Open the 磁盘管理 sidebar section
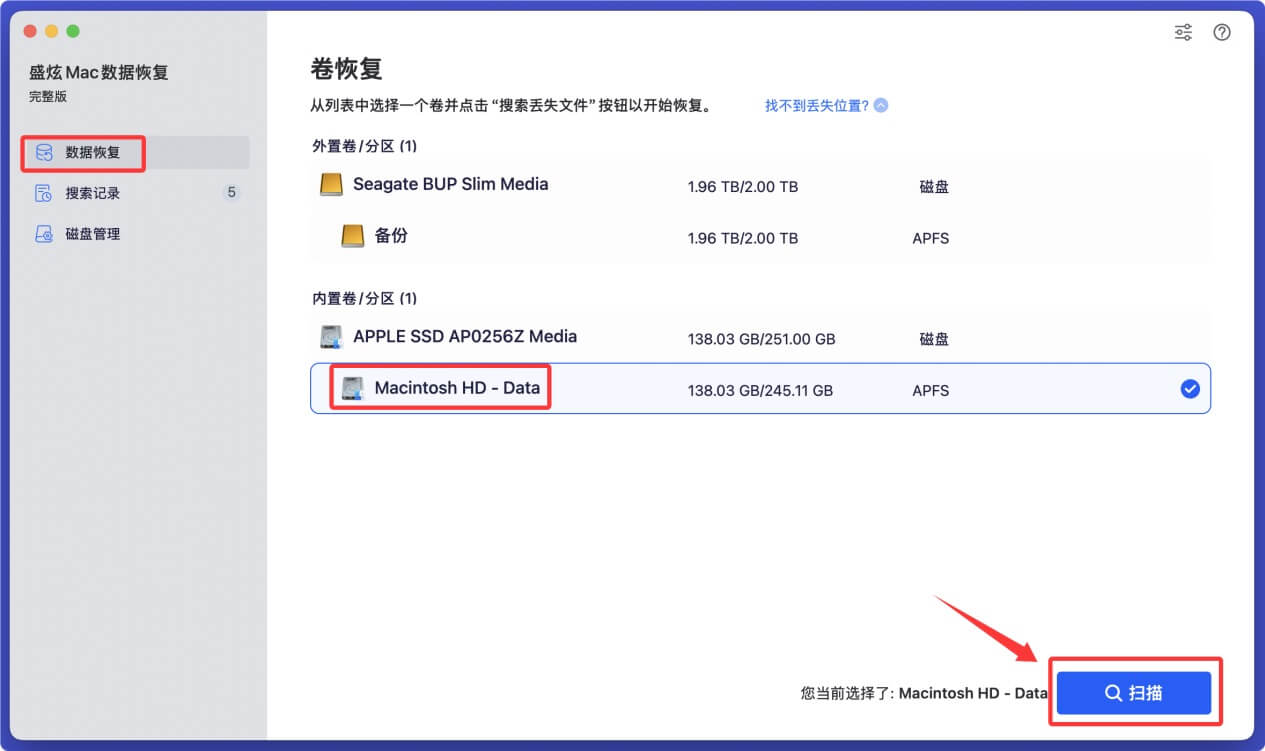This screenshot has height=751, width=1265. [x=91, y=233]
